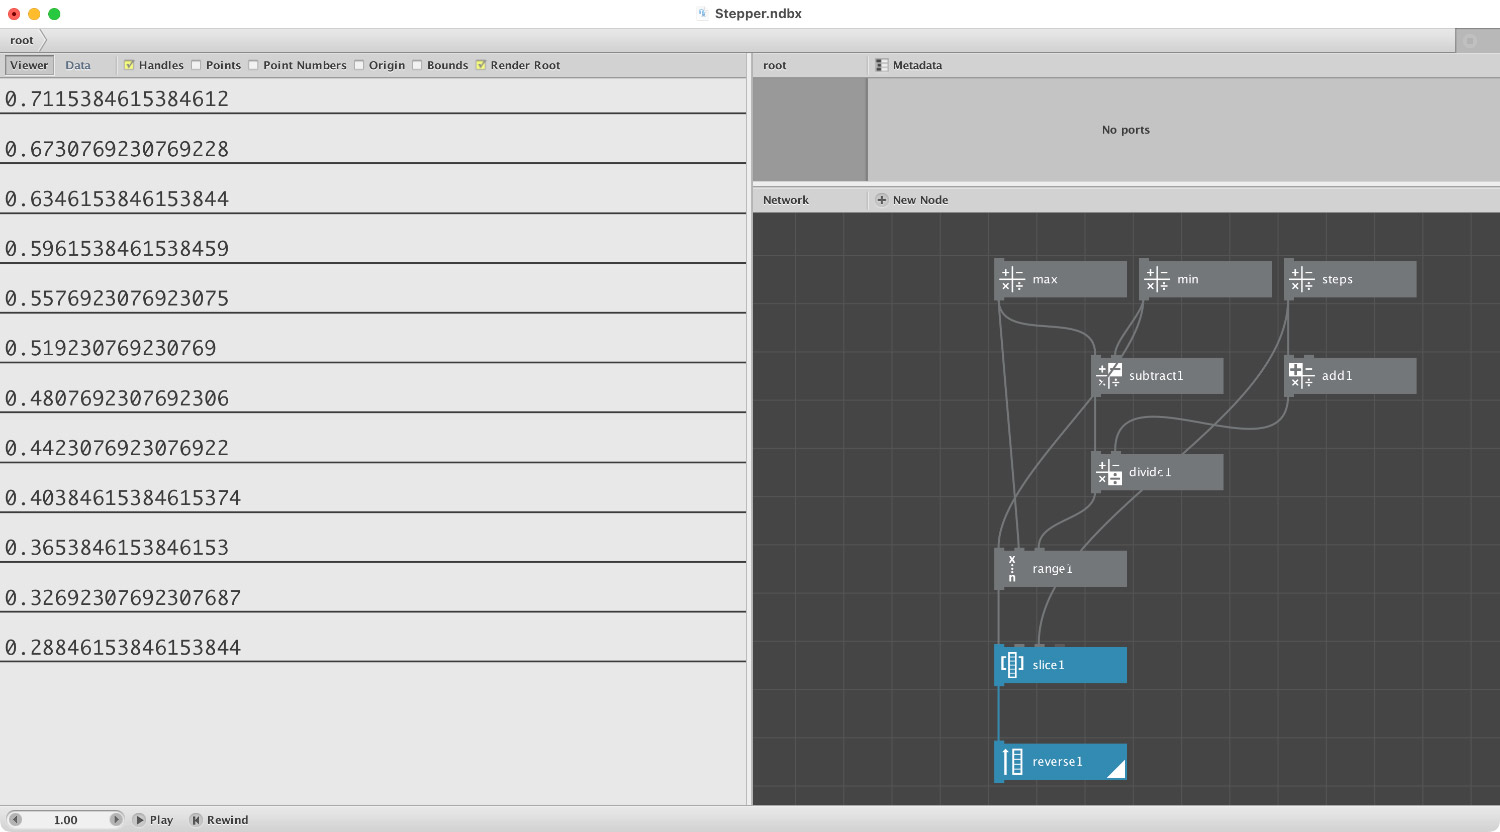The image size is (1500, 832).
Task: Click the Metadata list icon
Action: tap(881, 65)
